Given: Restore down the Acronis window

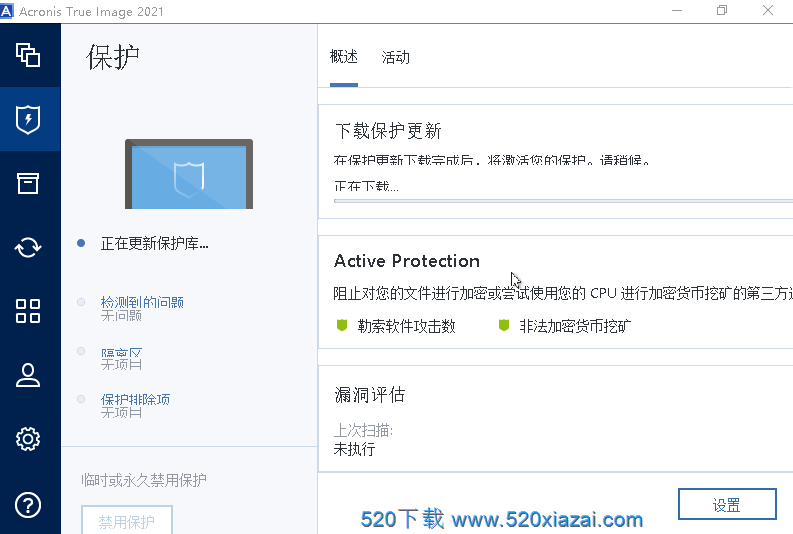Looking at the screenshot, I should [722, 11].
